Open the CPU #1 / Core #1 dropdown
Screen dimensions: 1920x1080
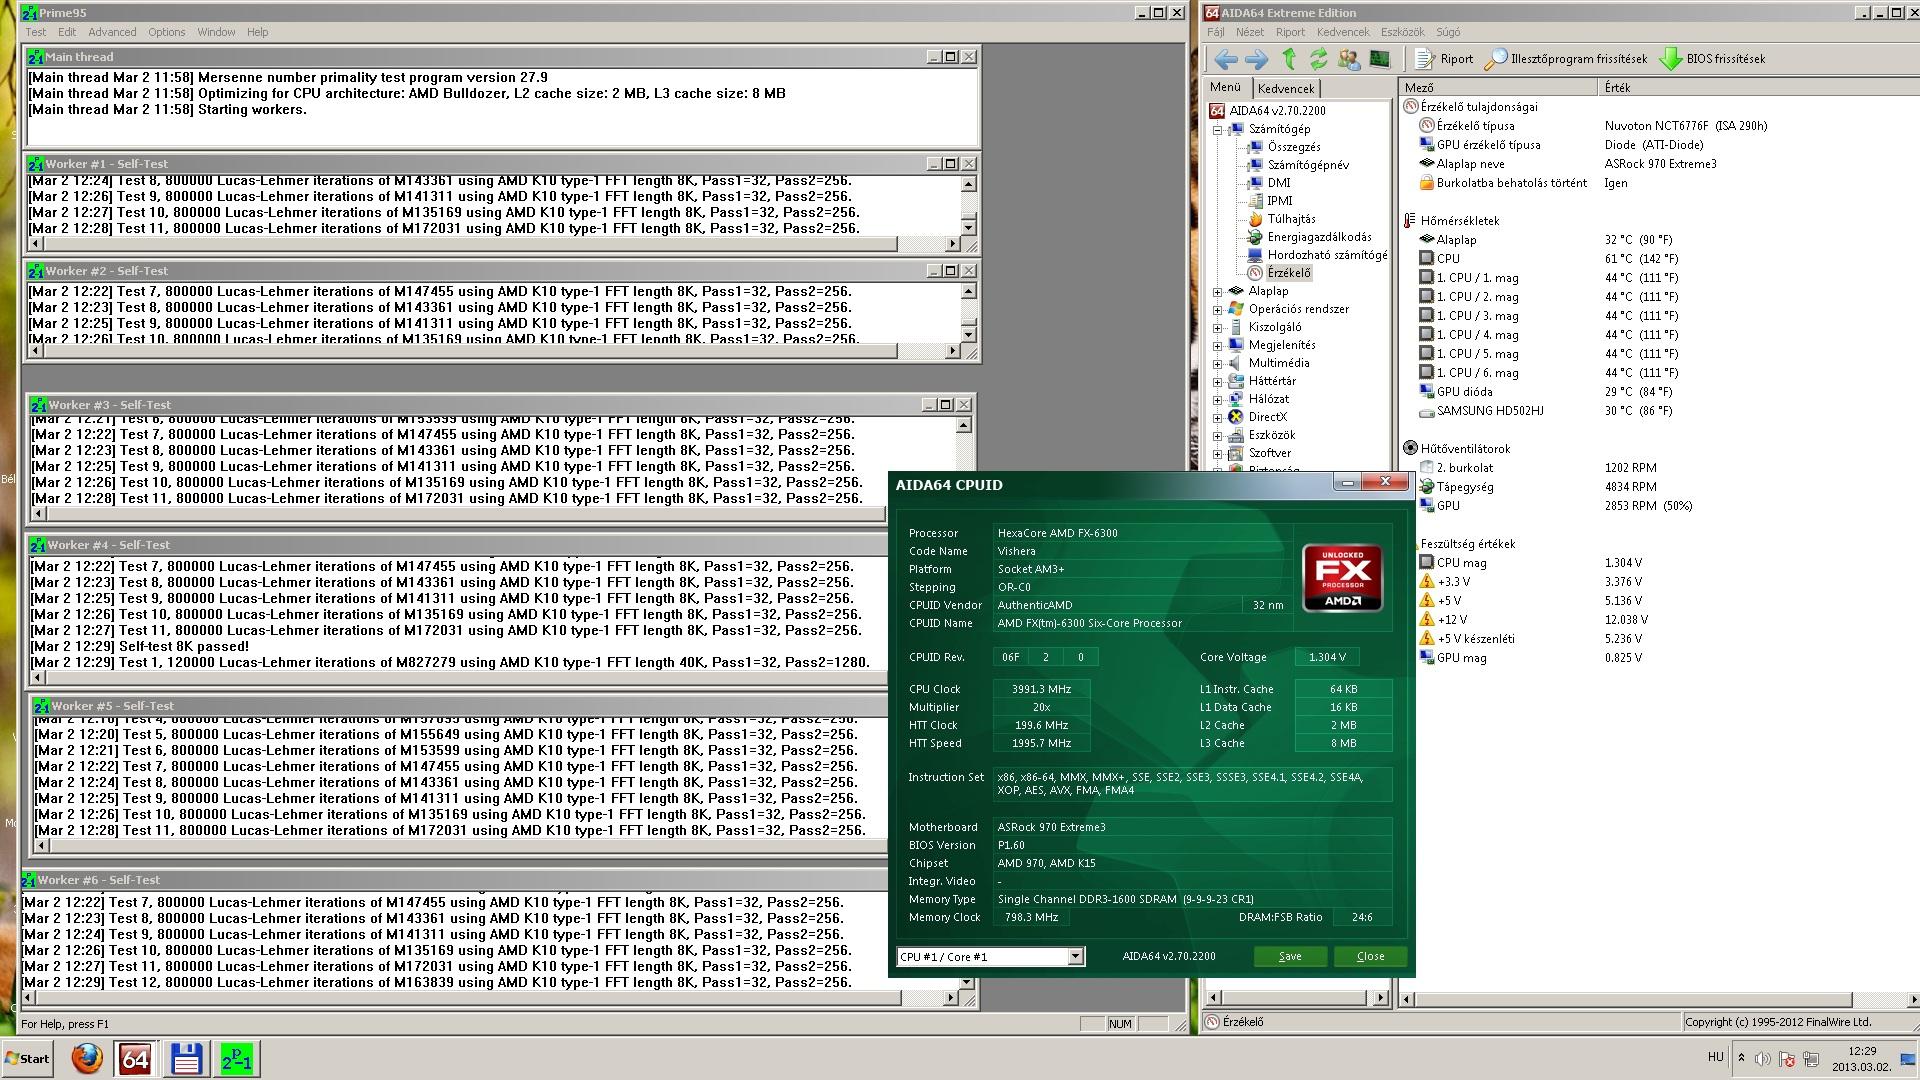1075,957
